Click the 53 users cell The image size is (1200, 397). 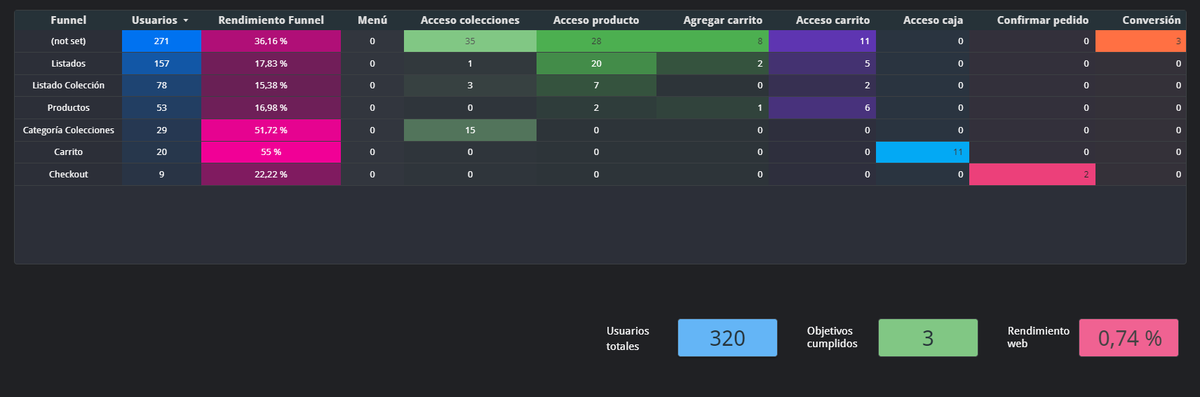[162, 107]
